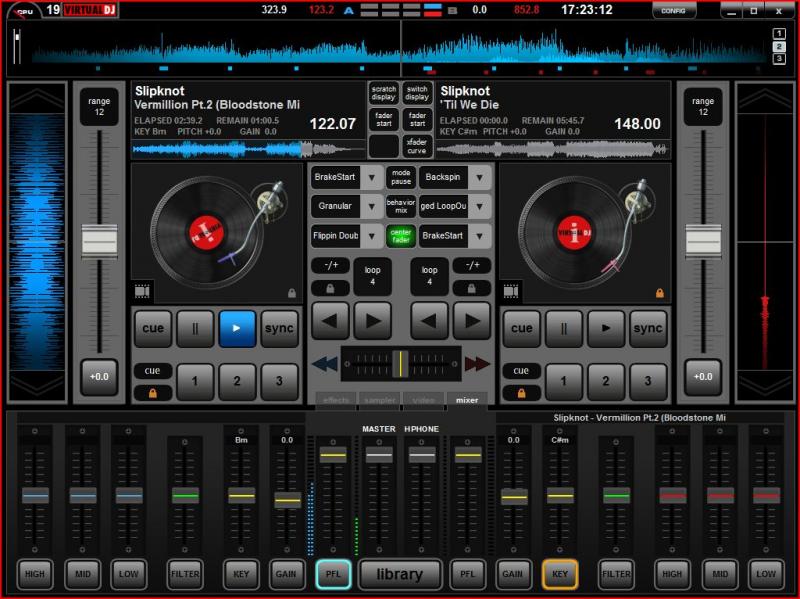The height and width of the screenshot is (599, 800).
Task: Open the Backspin effect dropdown arrow
Action: click(x=480, y=178)
